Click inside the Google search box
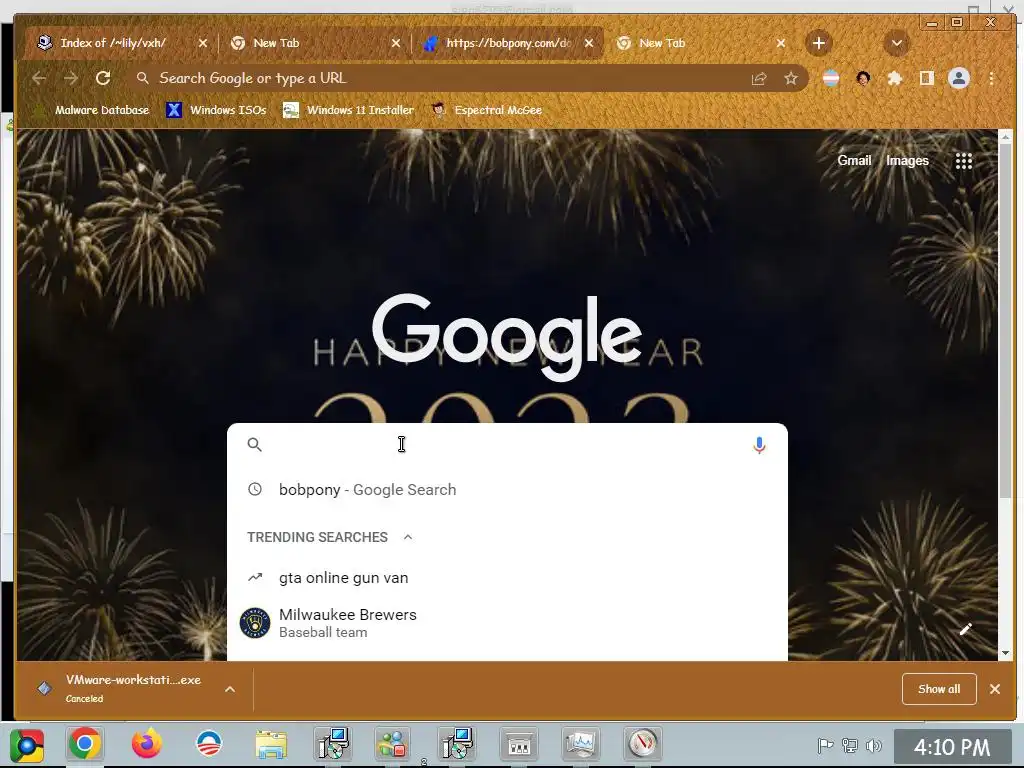Image resolution: width=1024 pixels, height=768 pixels. coord(507,445)
